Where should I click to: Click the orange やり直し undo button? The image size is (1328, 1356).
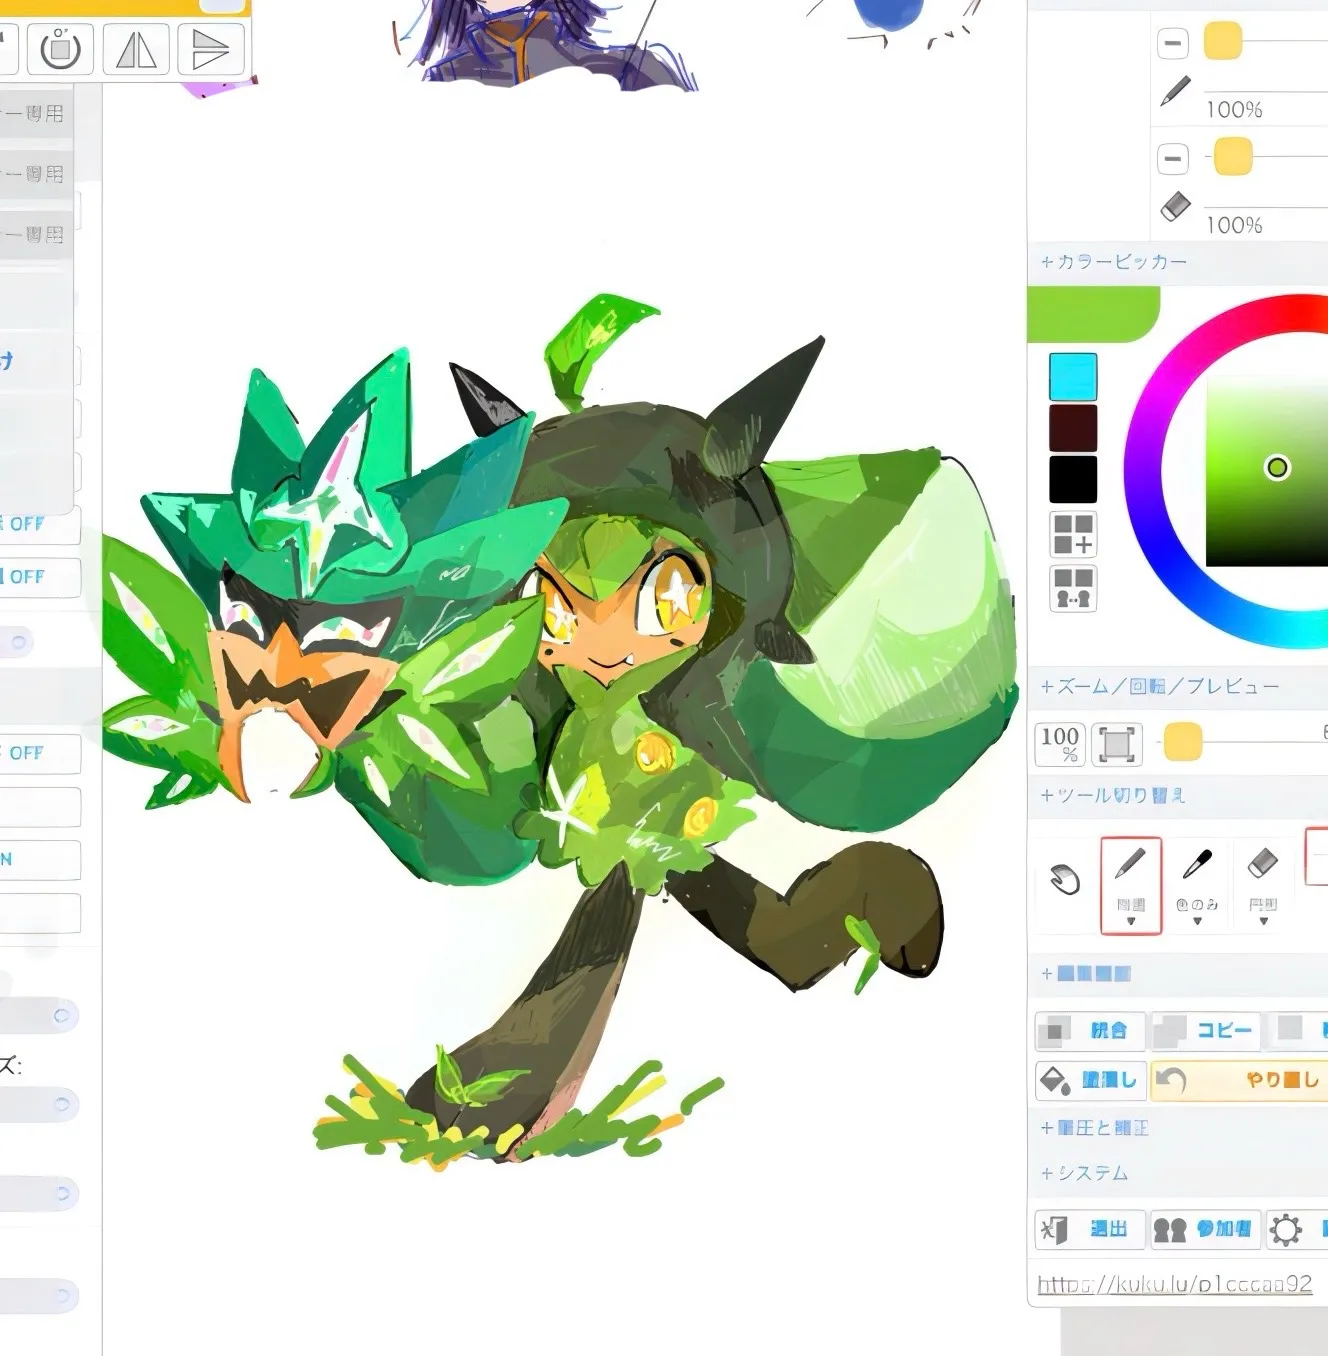1240,1080
